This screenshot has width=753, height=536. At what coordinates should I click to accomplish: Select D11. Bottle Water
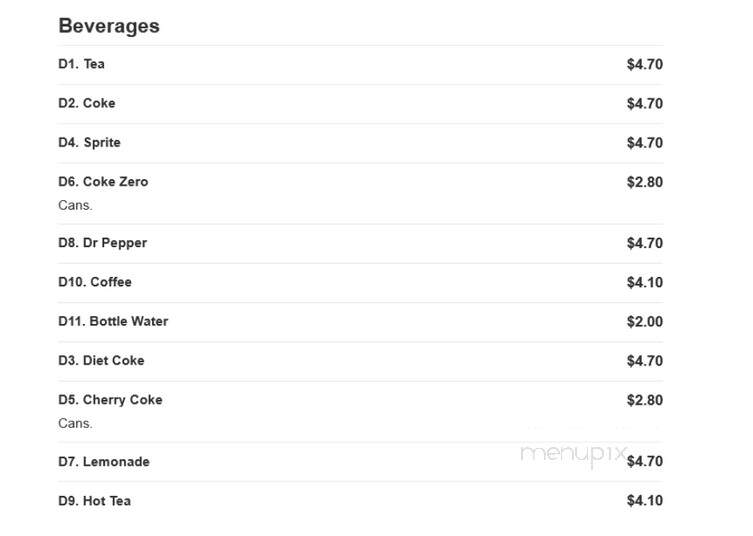coord(361,322)
